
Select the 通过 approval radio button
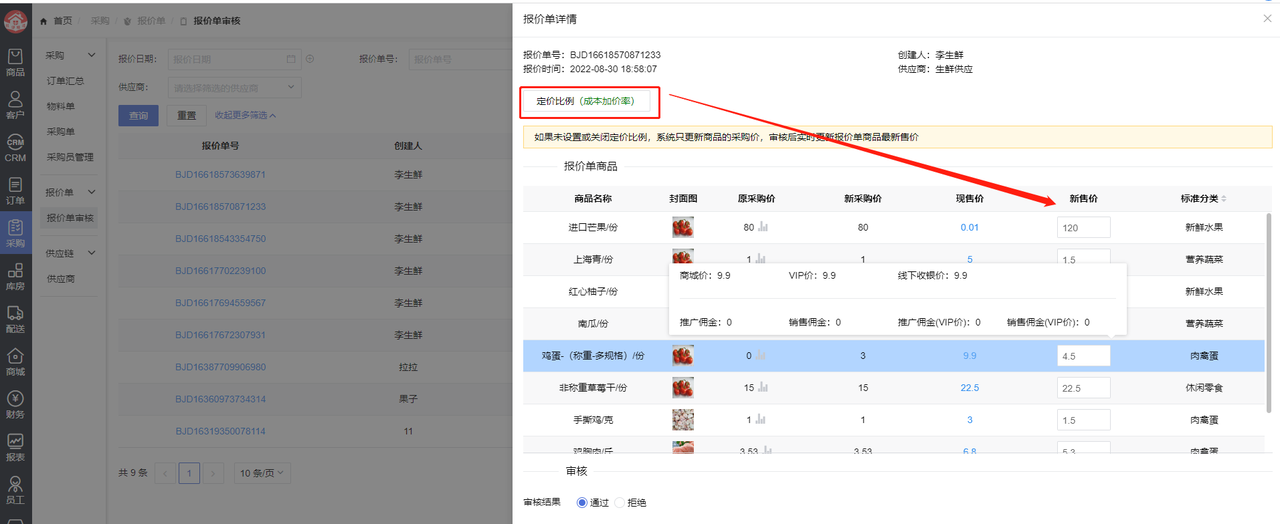583,502
